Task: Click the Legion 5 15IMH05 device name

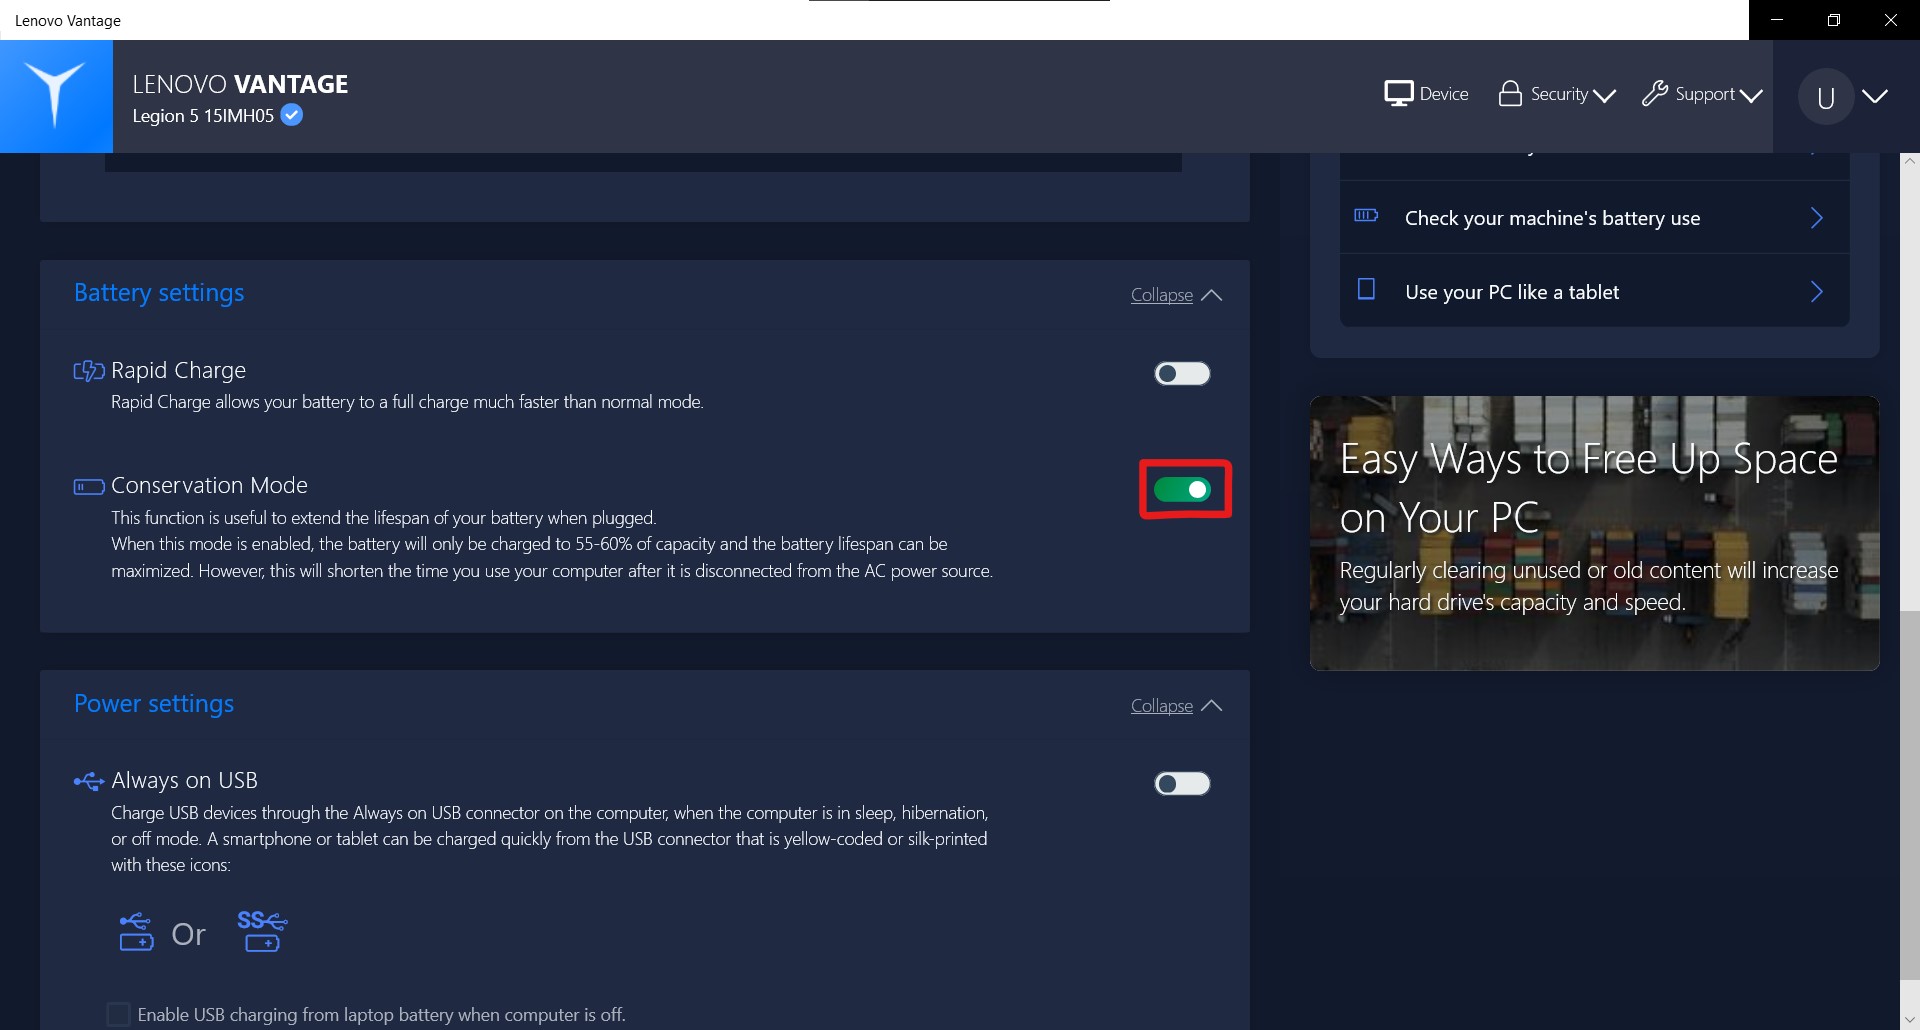Action: tap(203, 116)
